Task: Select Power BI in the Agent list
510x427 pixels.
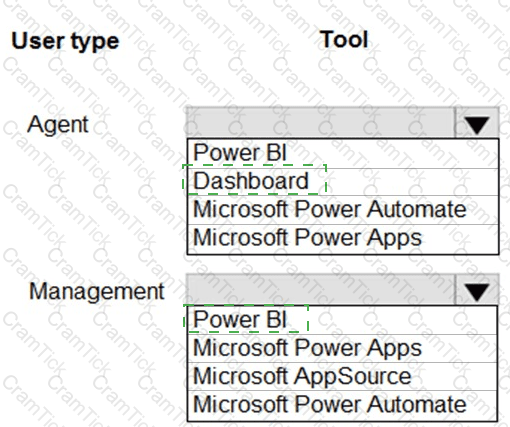Action: 343,153
